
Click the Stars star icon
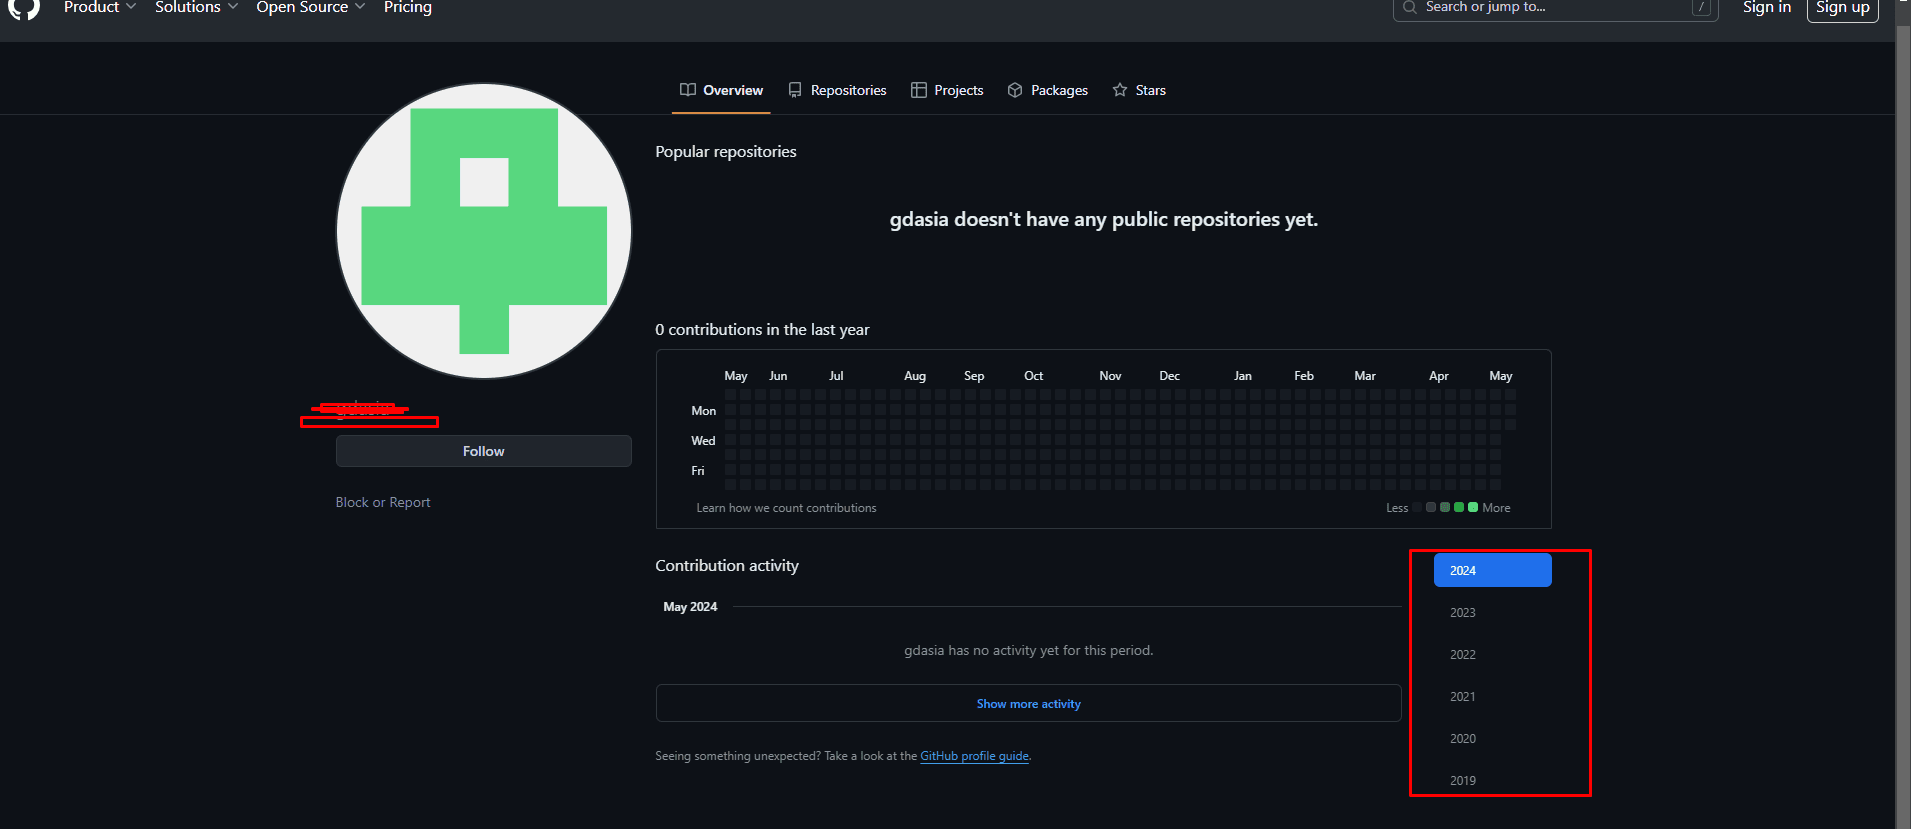coord(1120,90)
